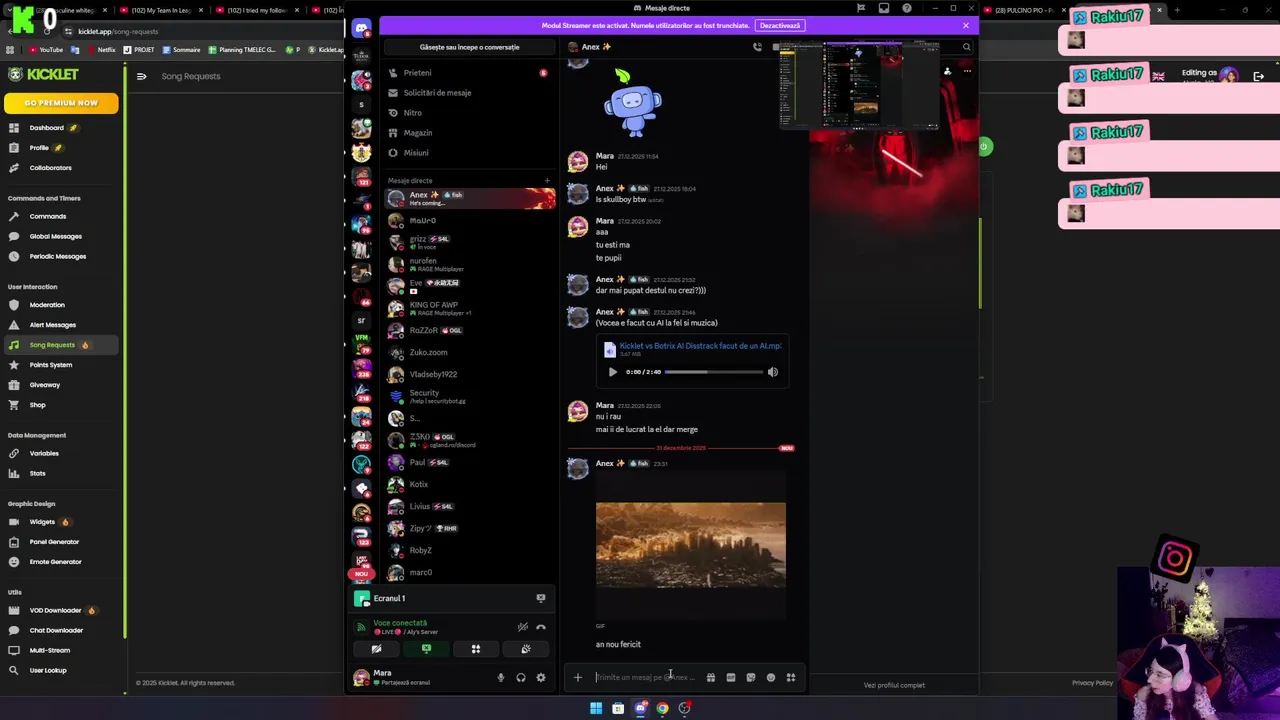Screen dimensions: 1280x720
Task: Open Netflix bookmark in browser bar
Action: pyautogui.click(x=101, y=50)
